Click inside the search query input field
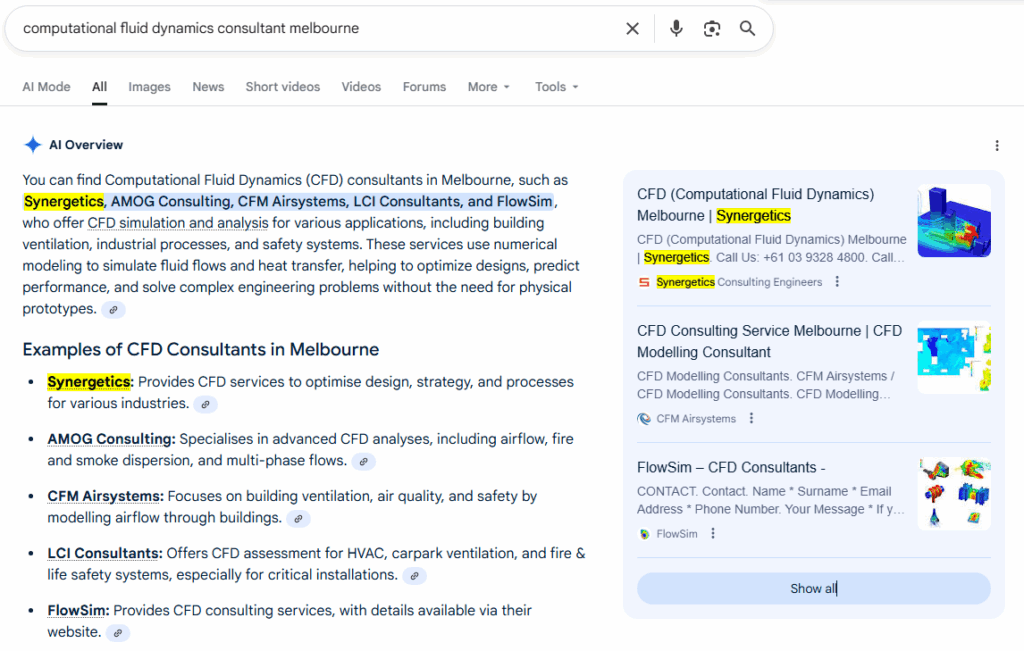The width and height of the screenshot is (1024, 651). coord(300,28)
